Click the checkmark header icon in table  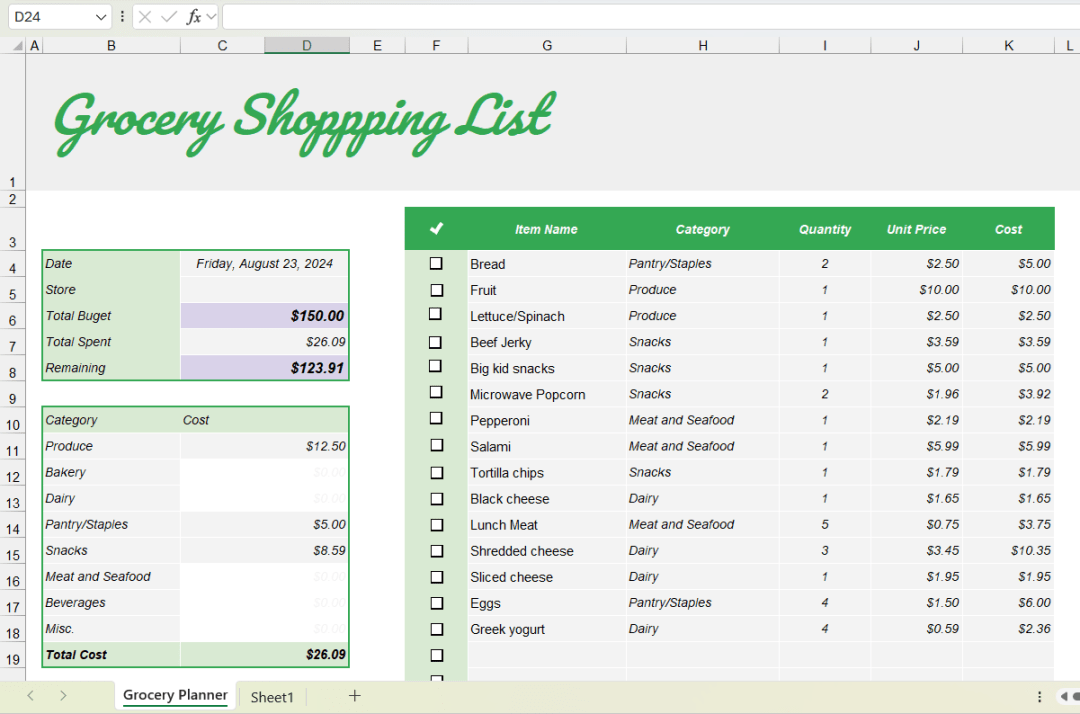tap(436, 229)
